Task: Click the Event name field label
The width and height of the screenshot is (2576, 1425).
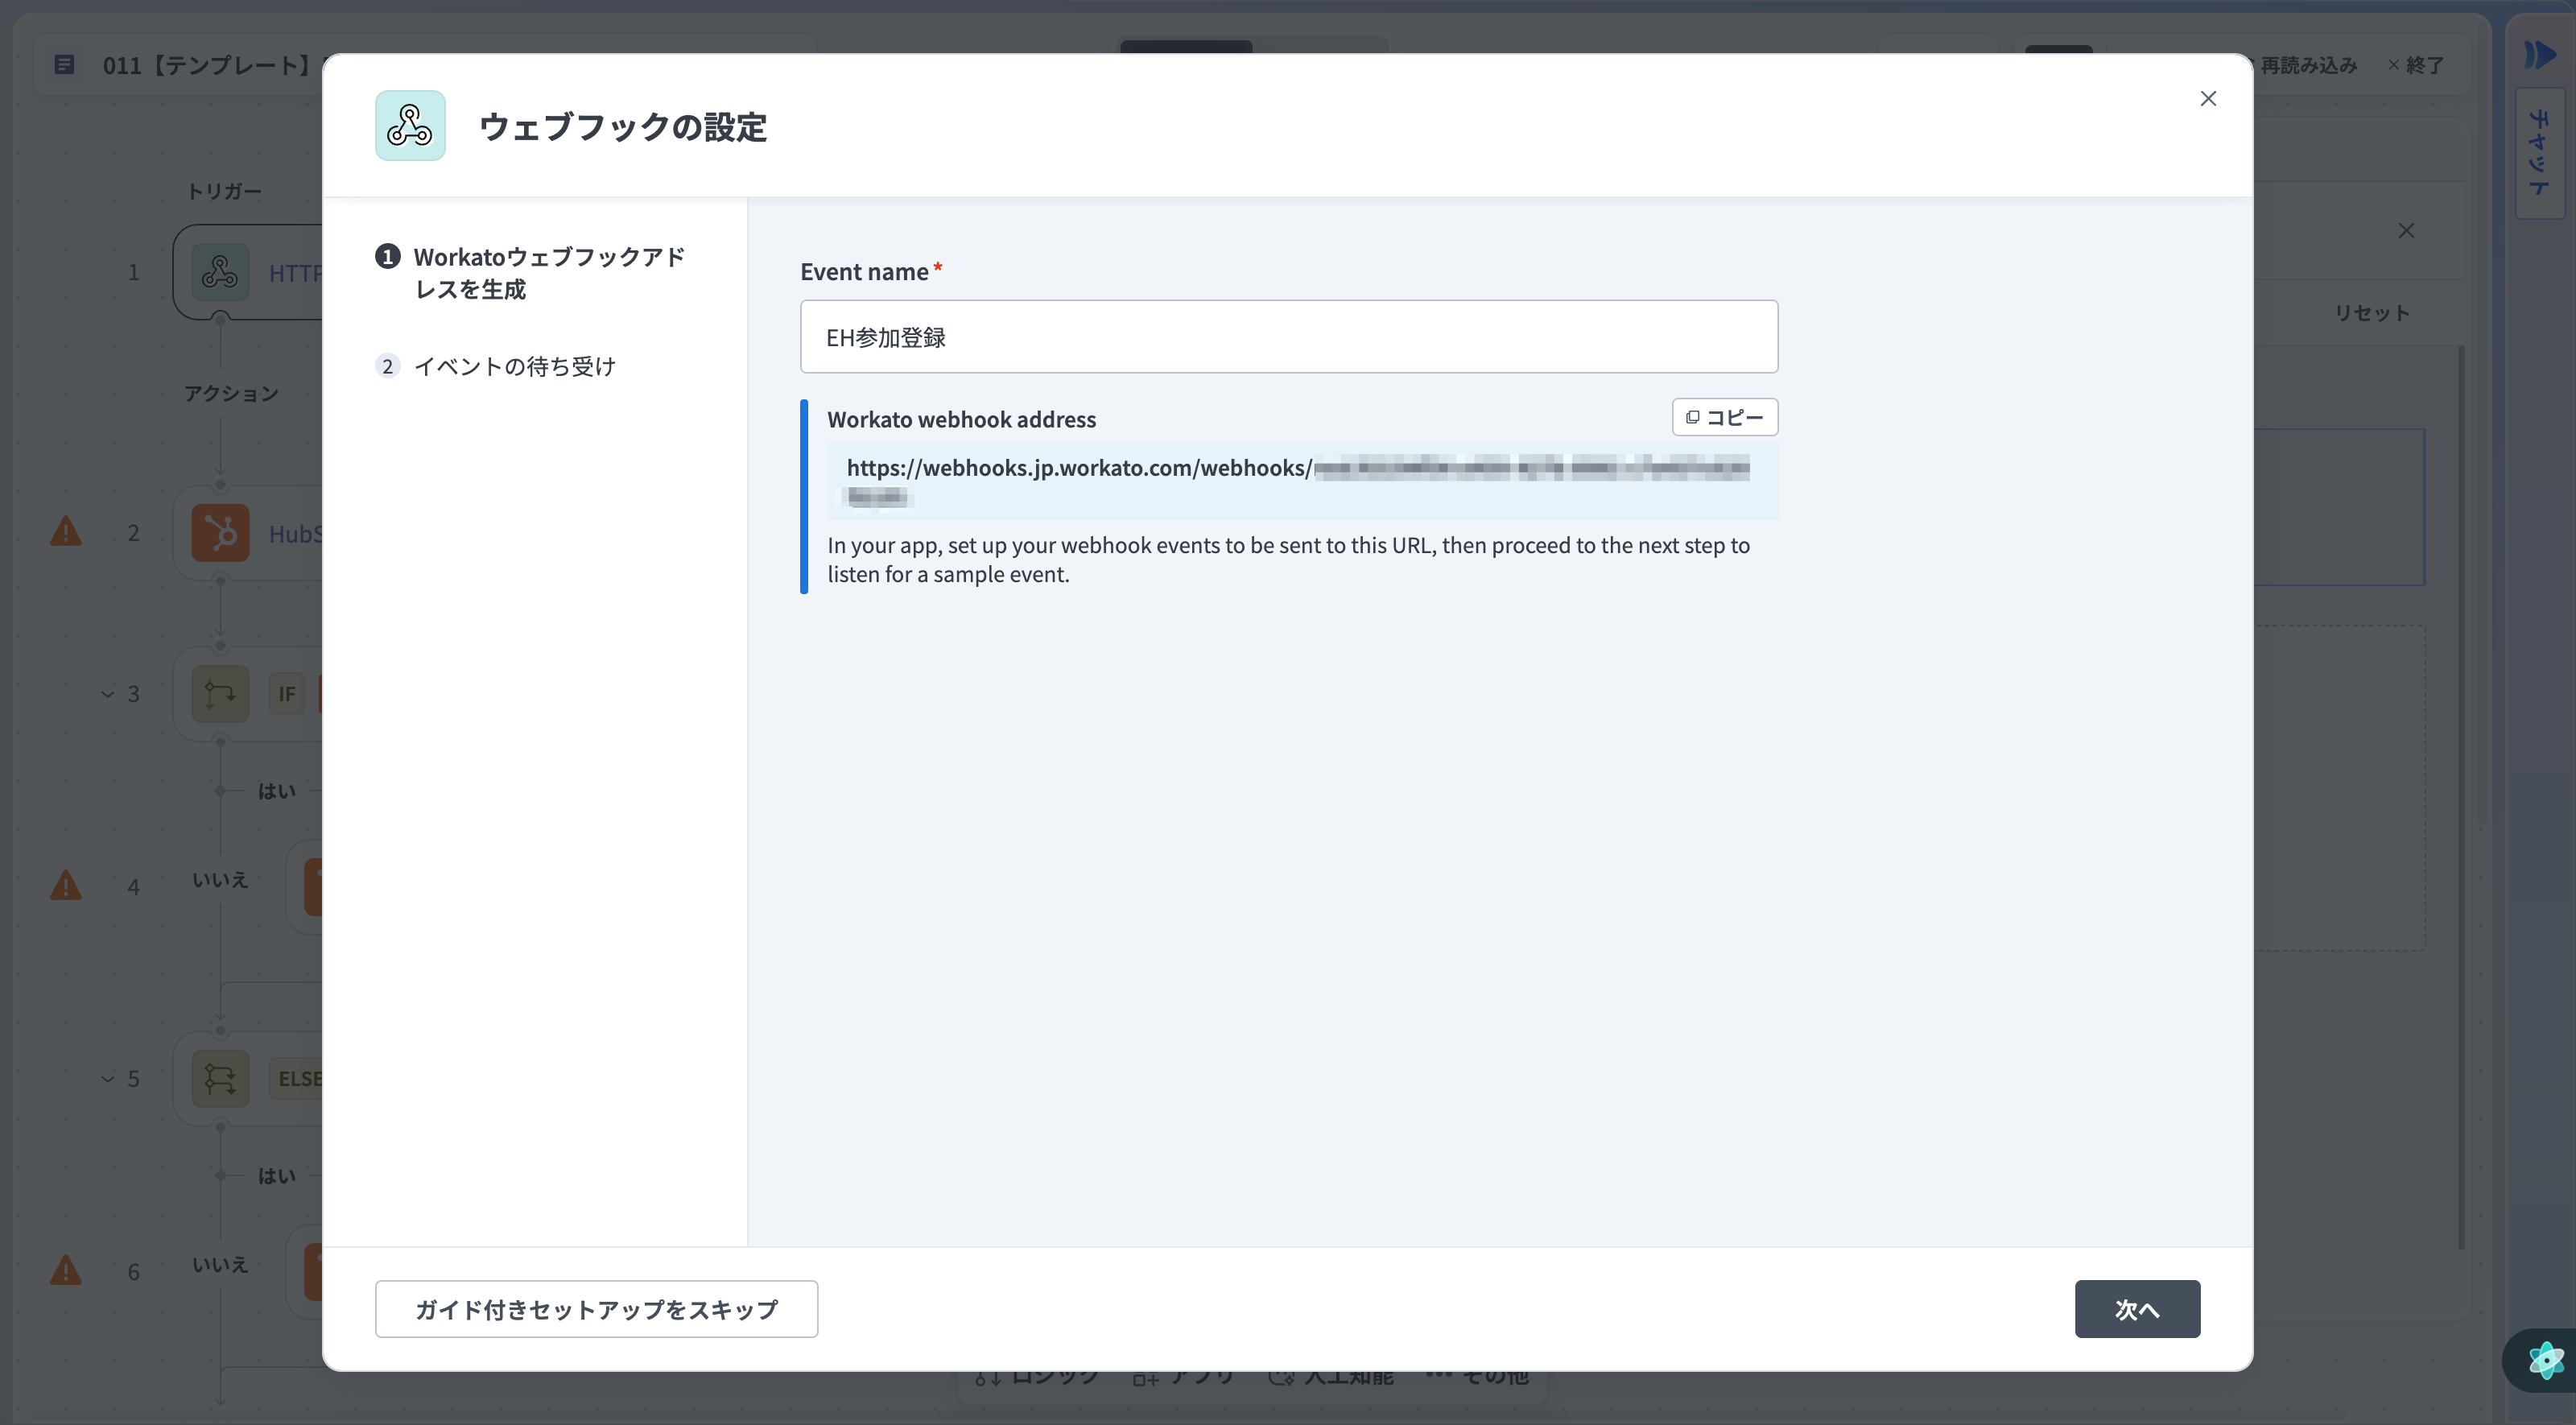Action: [865, 272]
